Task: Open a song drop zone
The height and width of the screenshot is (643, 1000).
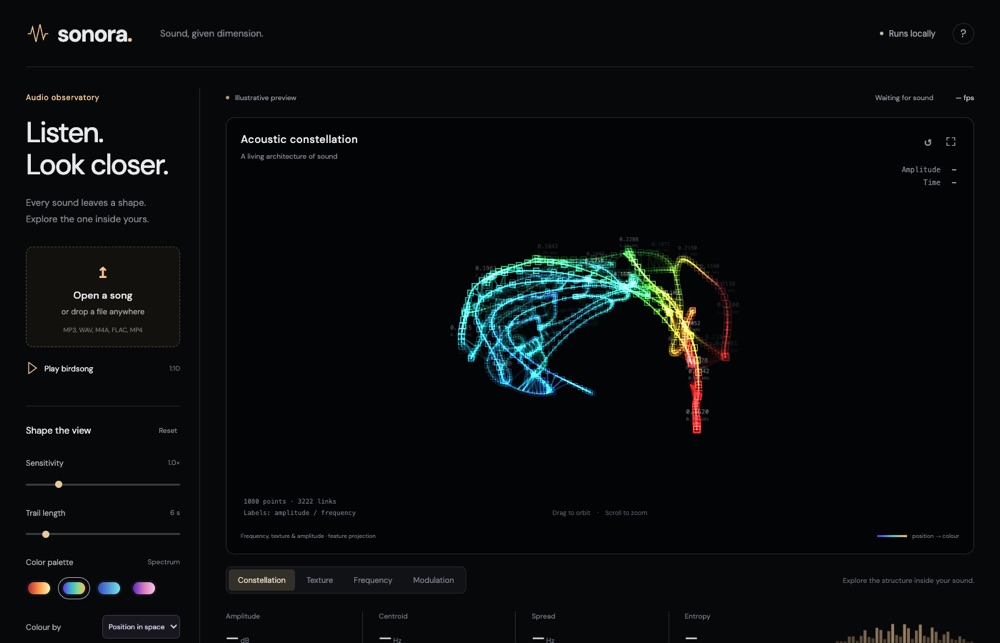Action: (x=103, y=297)
